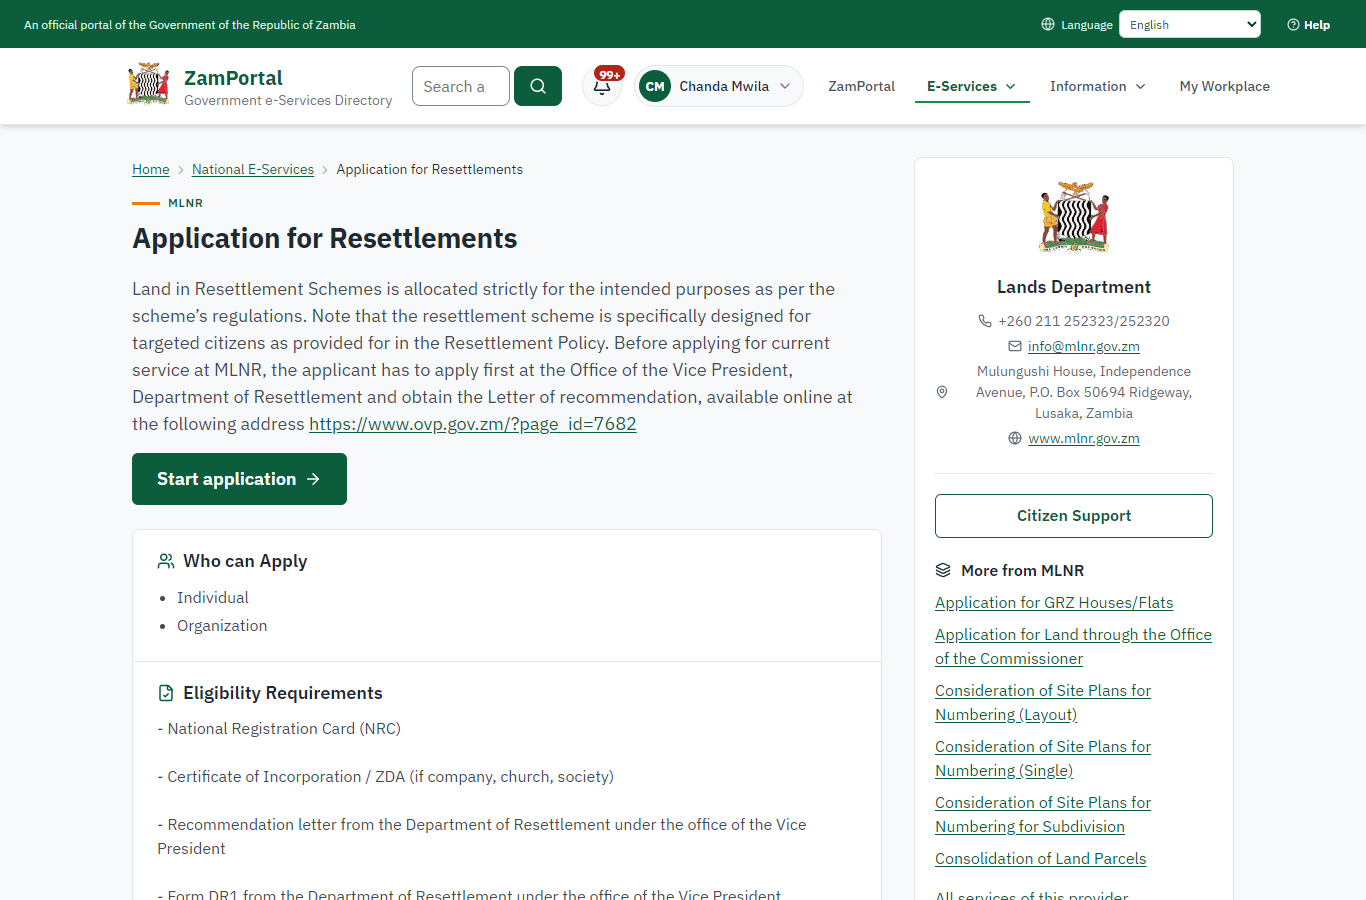Go to Home breadcrumb
Viewport: 1366px width, 900px height.
point(151,169)
